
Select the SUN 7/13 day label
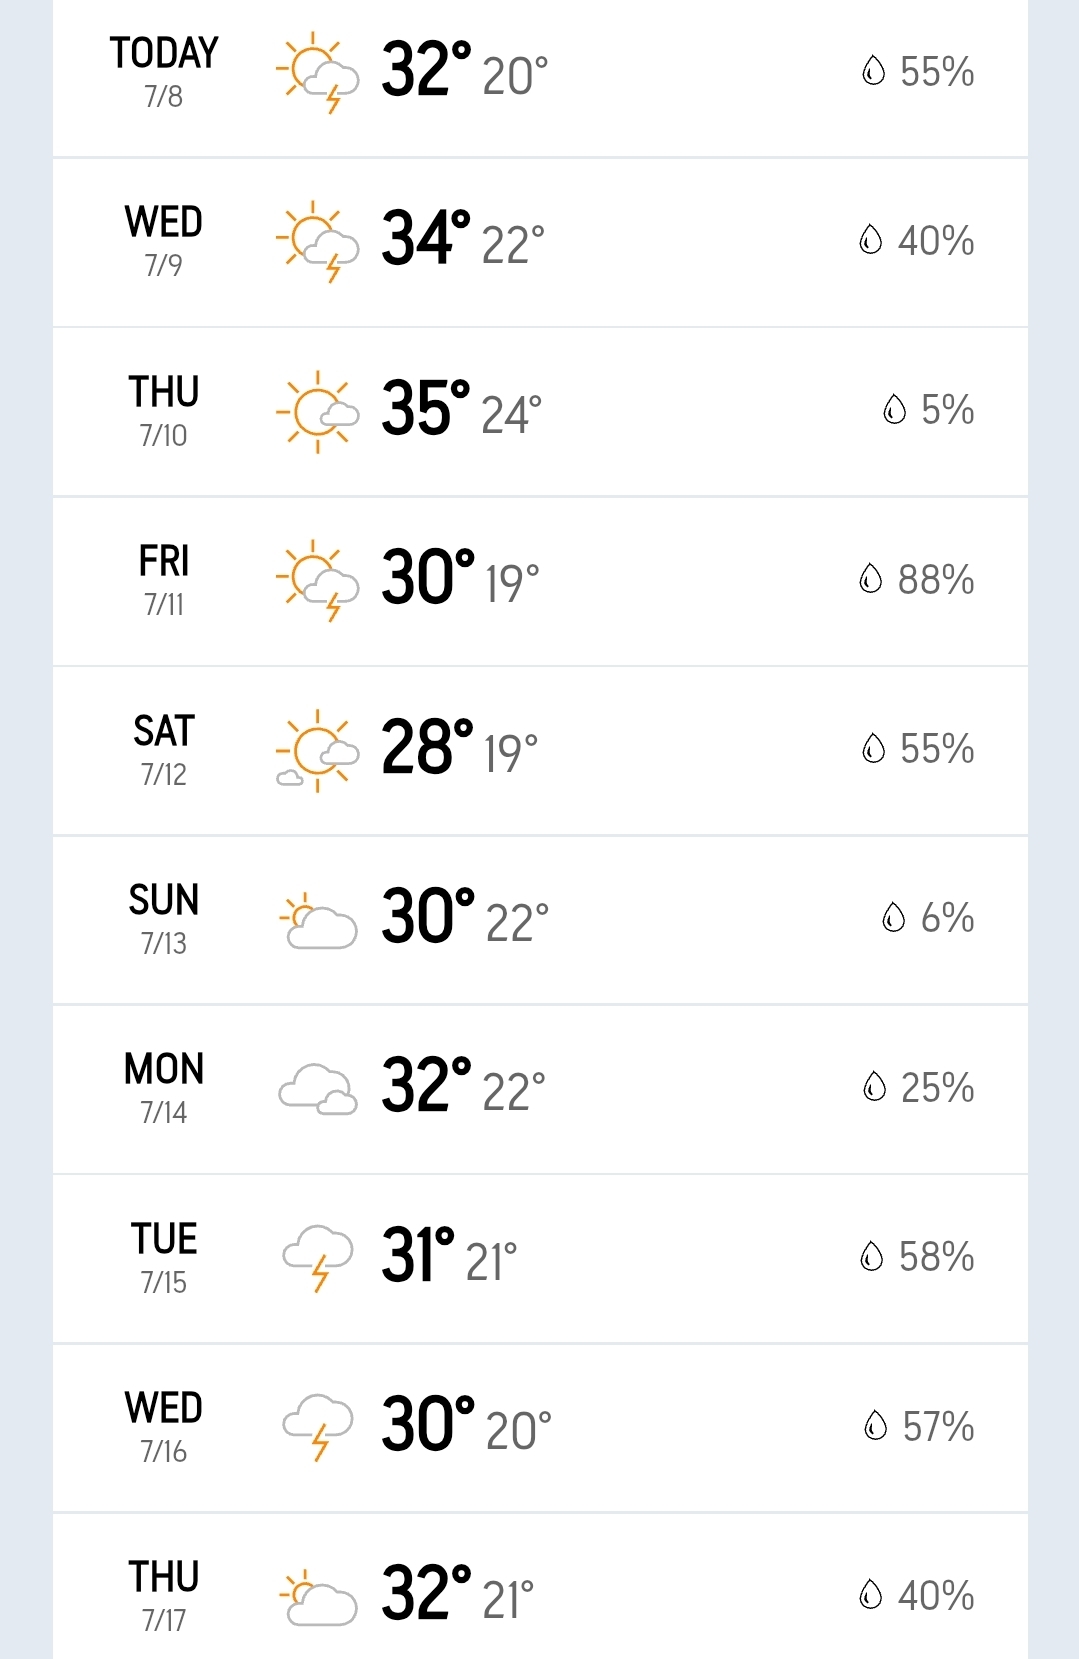[164, 917]
